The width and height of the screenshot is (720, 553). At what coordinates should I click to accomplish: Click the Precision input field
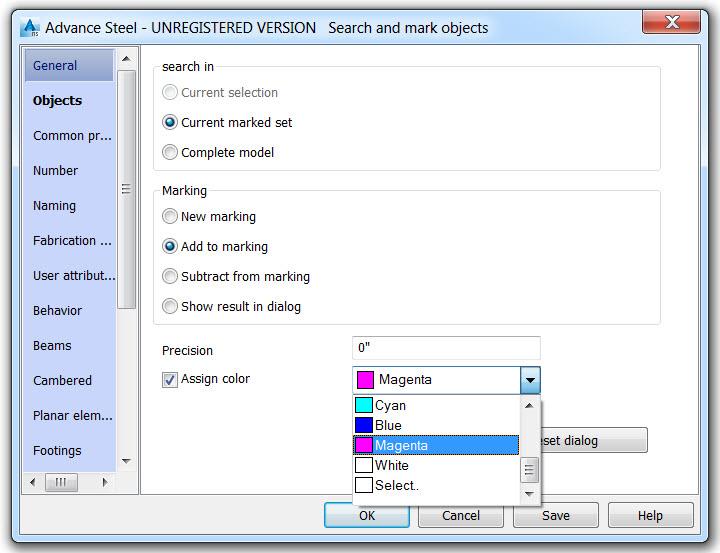446,348
